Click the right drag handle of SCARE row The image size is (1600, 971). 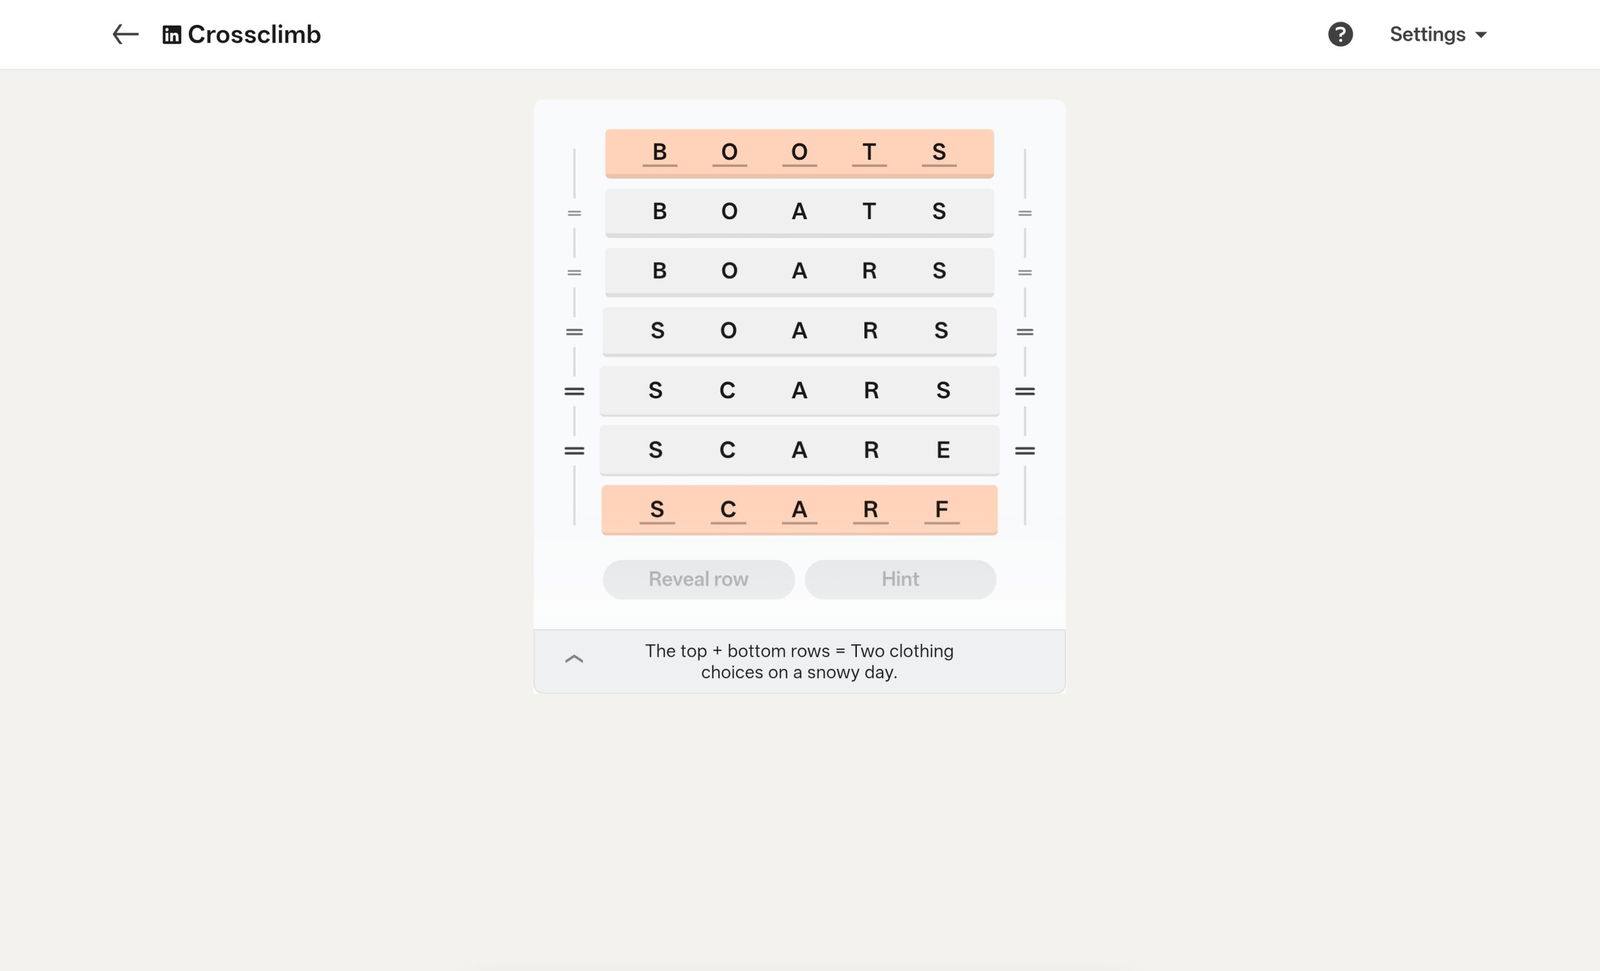(x=1025, y=451)
